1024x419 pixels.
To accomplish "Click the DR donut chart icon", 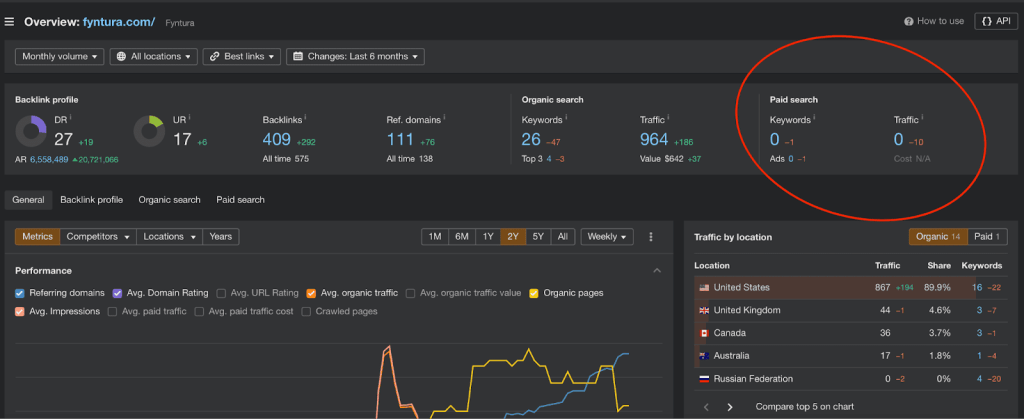I will (x=31, y=131).
